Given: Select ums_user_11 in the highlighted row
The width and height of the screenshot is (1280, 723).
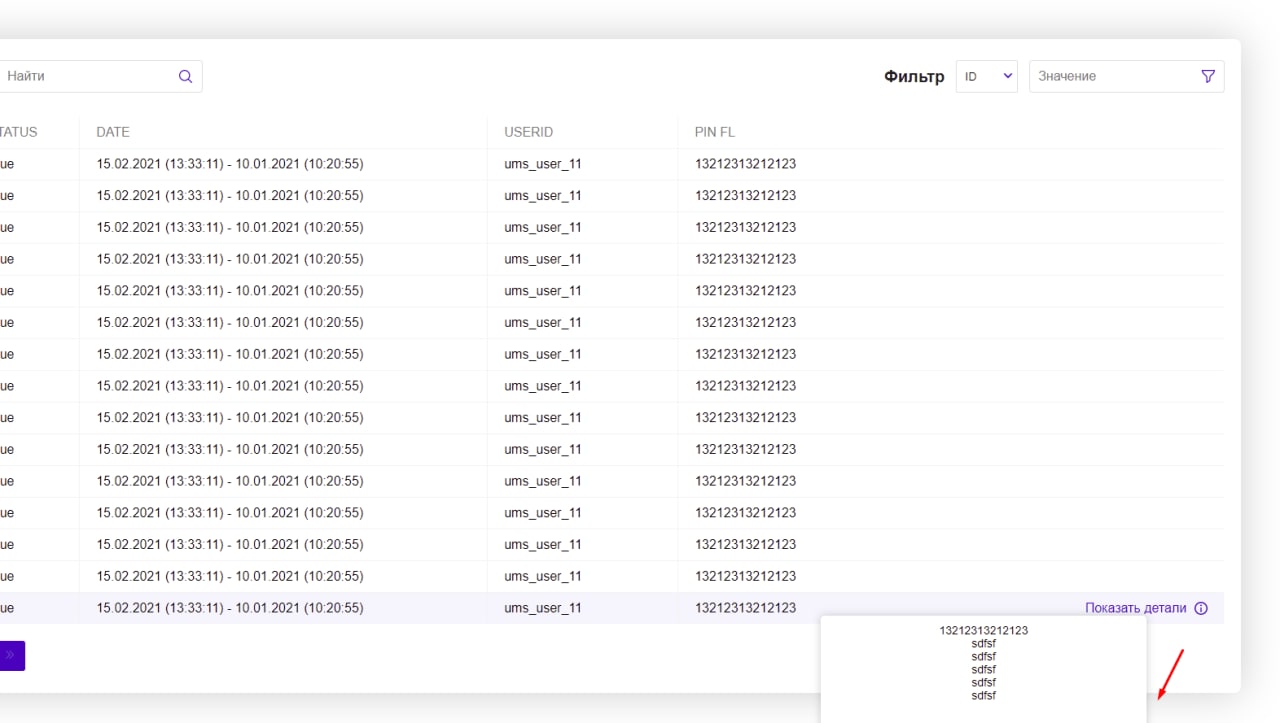Looking at the screenshot, I should (x=543, y=608).
